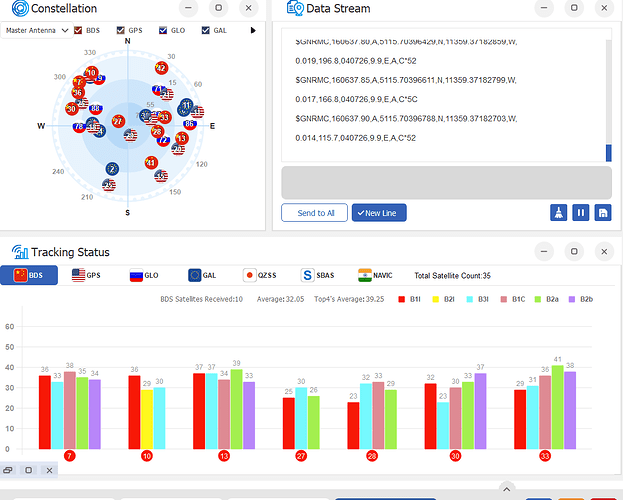The height and width of the screenshot is (500, 623).
Task: Click the gray command input field
Action: 446,183
